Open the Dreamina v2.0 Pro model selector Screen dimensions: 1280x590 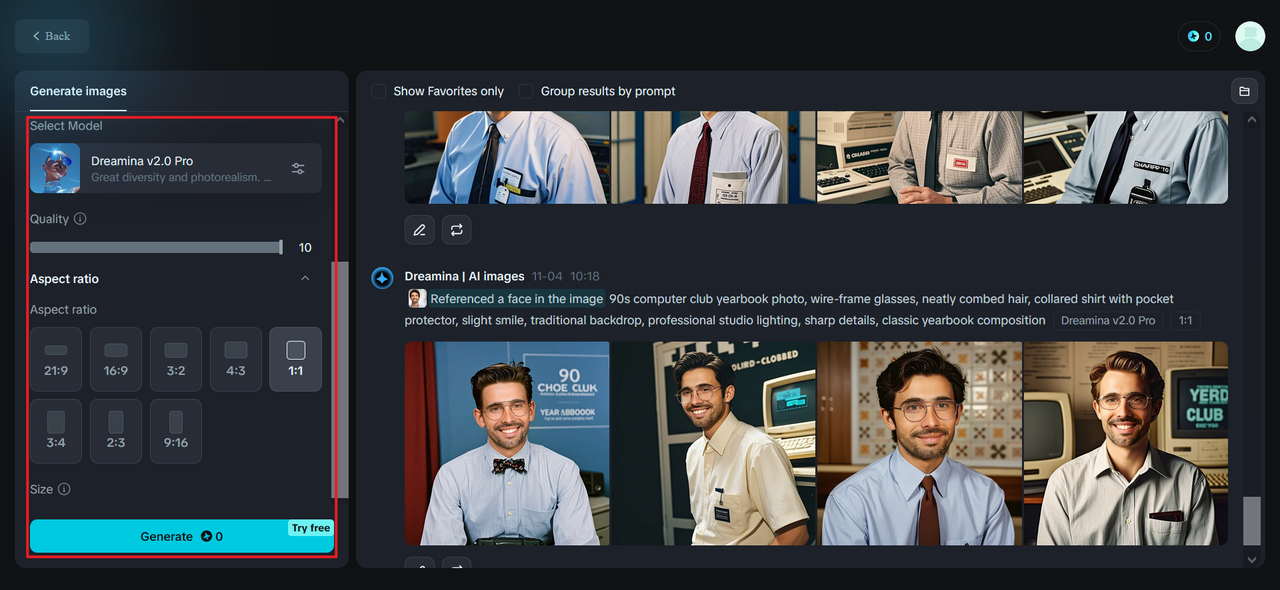tap(176, 168)
